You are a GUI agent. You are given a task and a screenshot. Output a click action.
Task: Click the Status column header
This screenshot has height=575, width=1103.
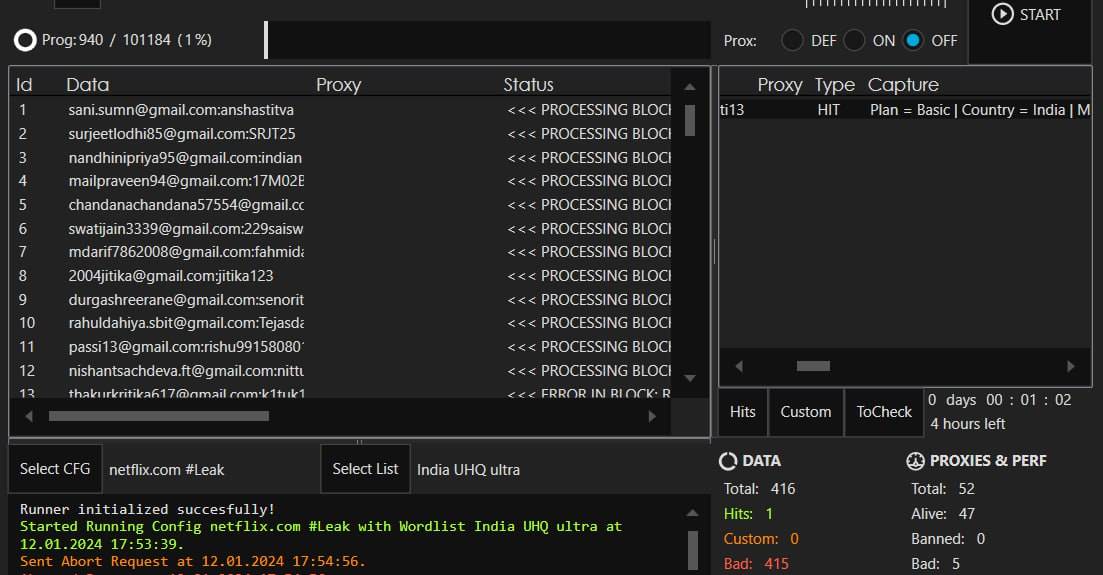[528, 85]
